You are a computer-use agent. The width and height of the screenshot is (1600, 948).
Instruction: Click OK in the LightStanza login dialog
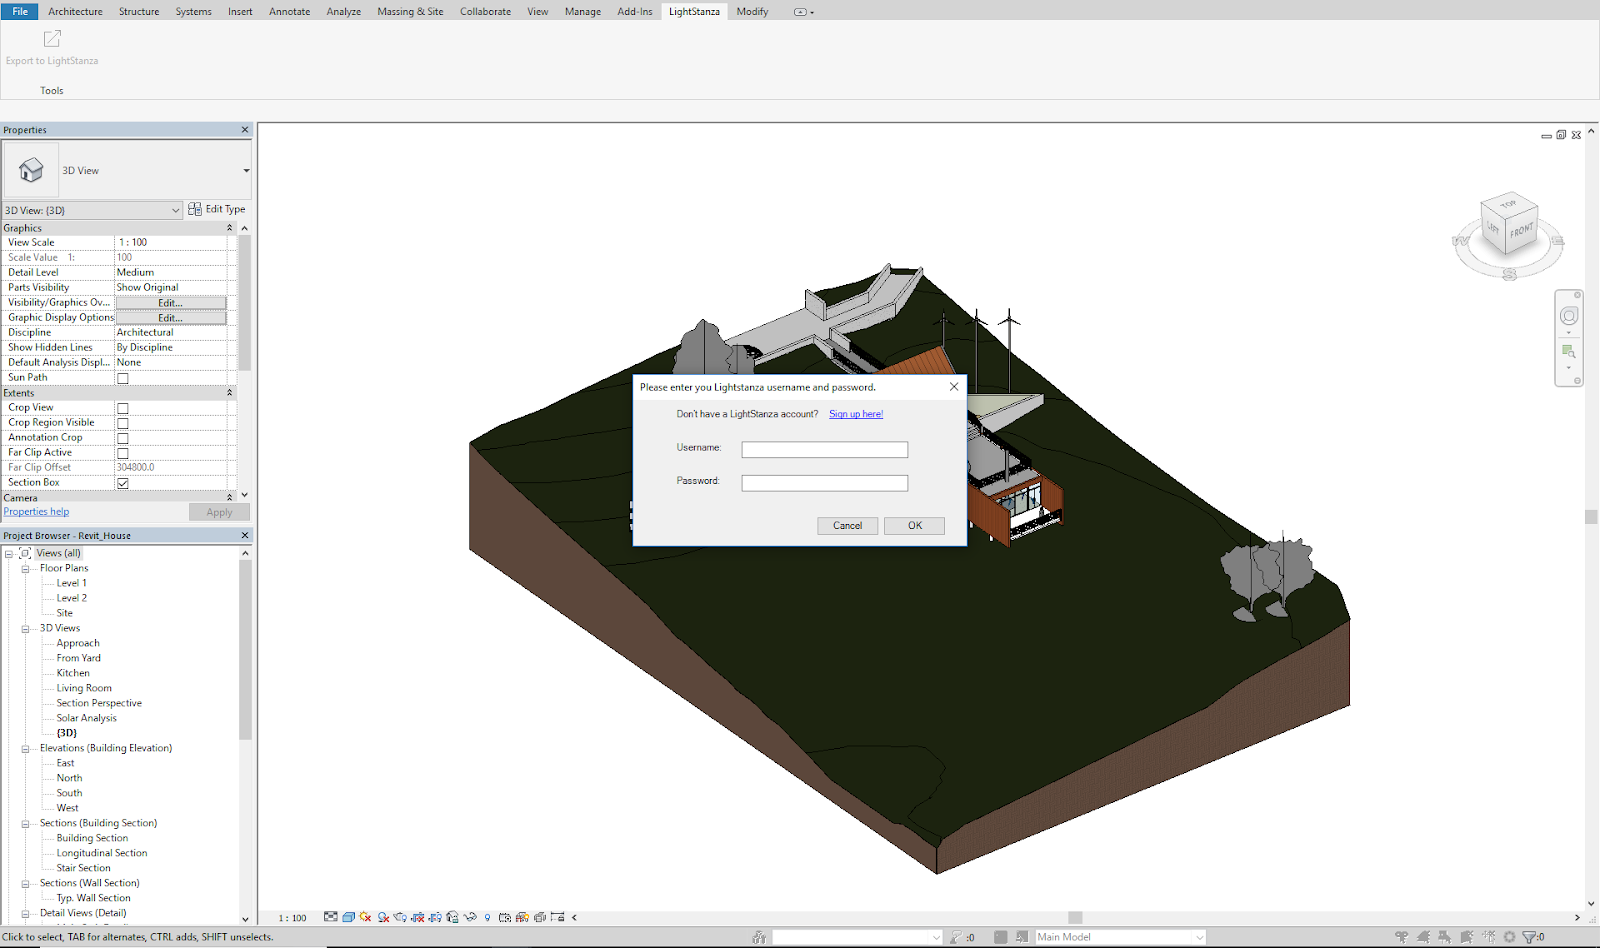pyautogui.click(x=914, y=525)
